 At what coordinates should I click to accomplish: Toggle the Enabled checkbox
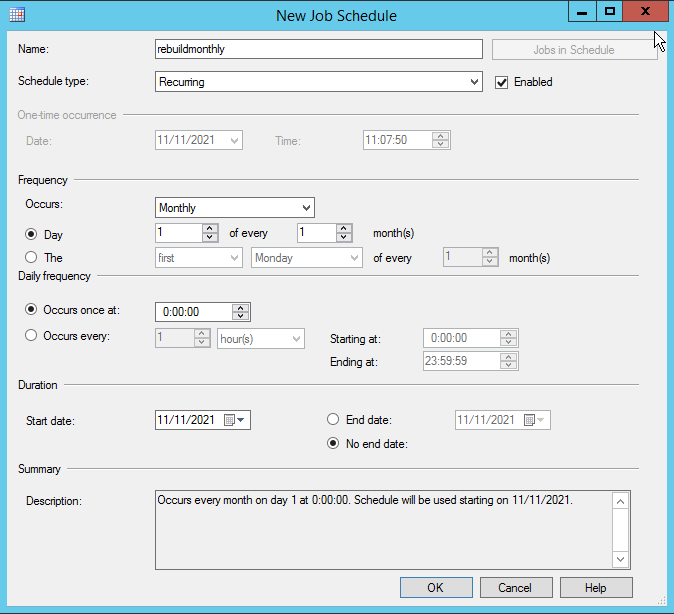pyautogui.click(x=501, y=82)
